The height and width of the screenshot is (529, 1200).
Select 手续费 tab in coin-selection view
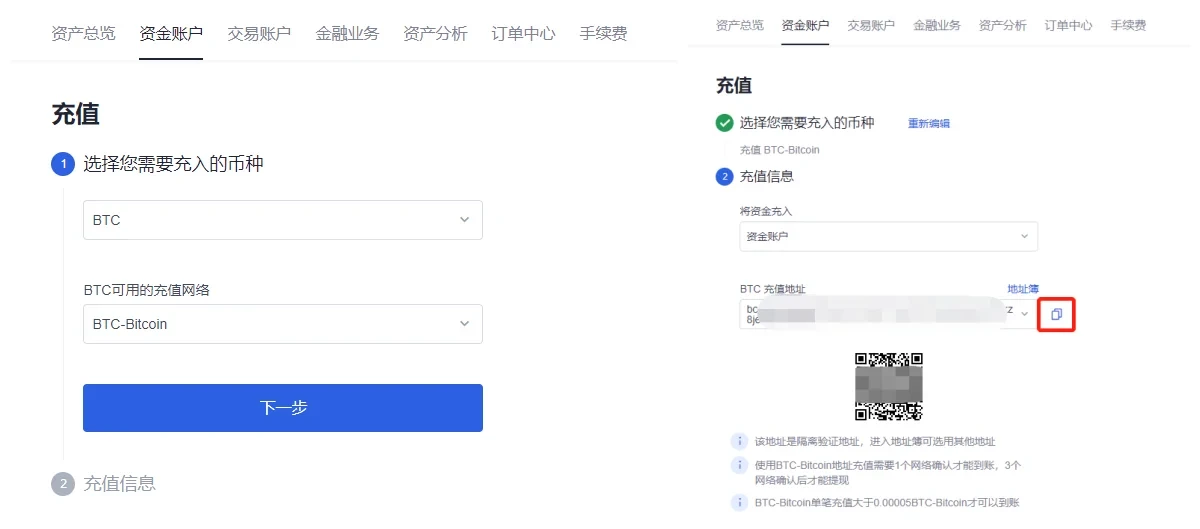(603, 33)
